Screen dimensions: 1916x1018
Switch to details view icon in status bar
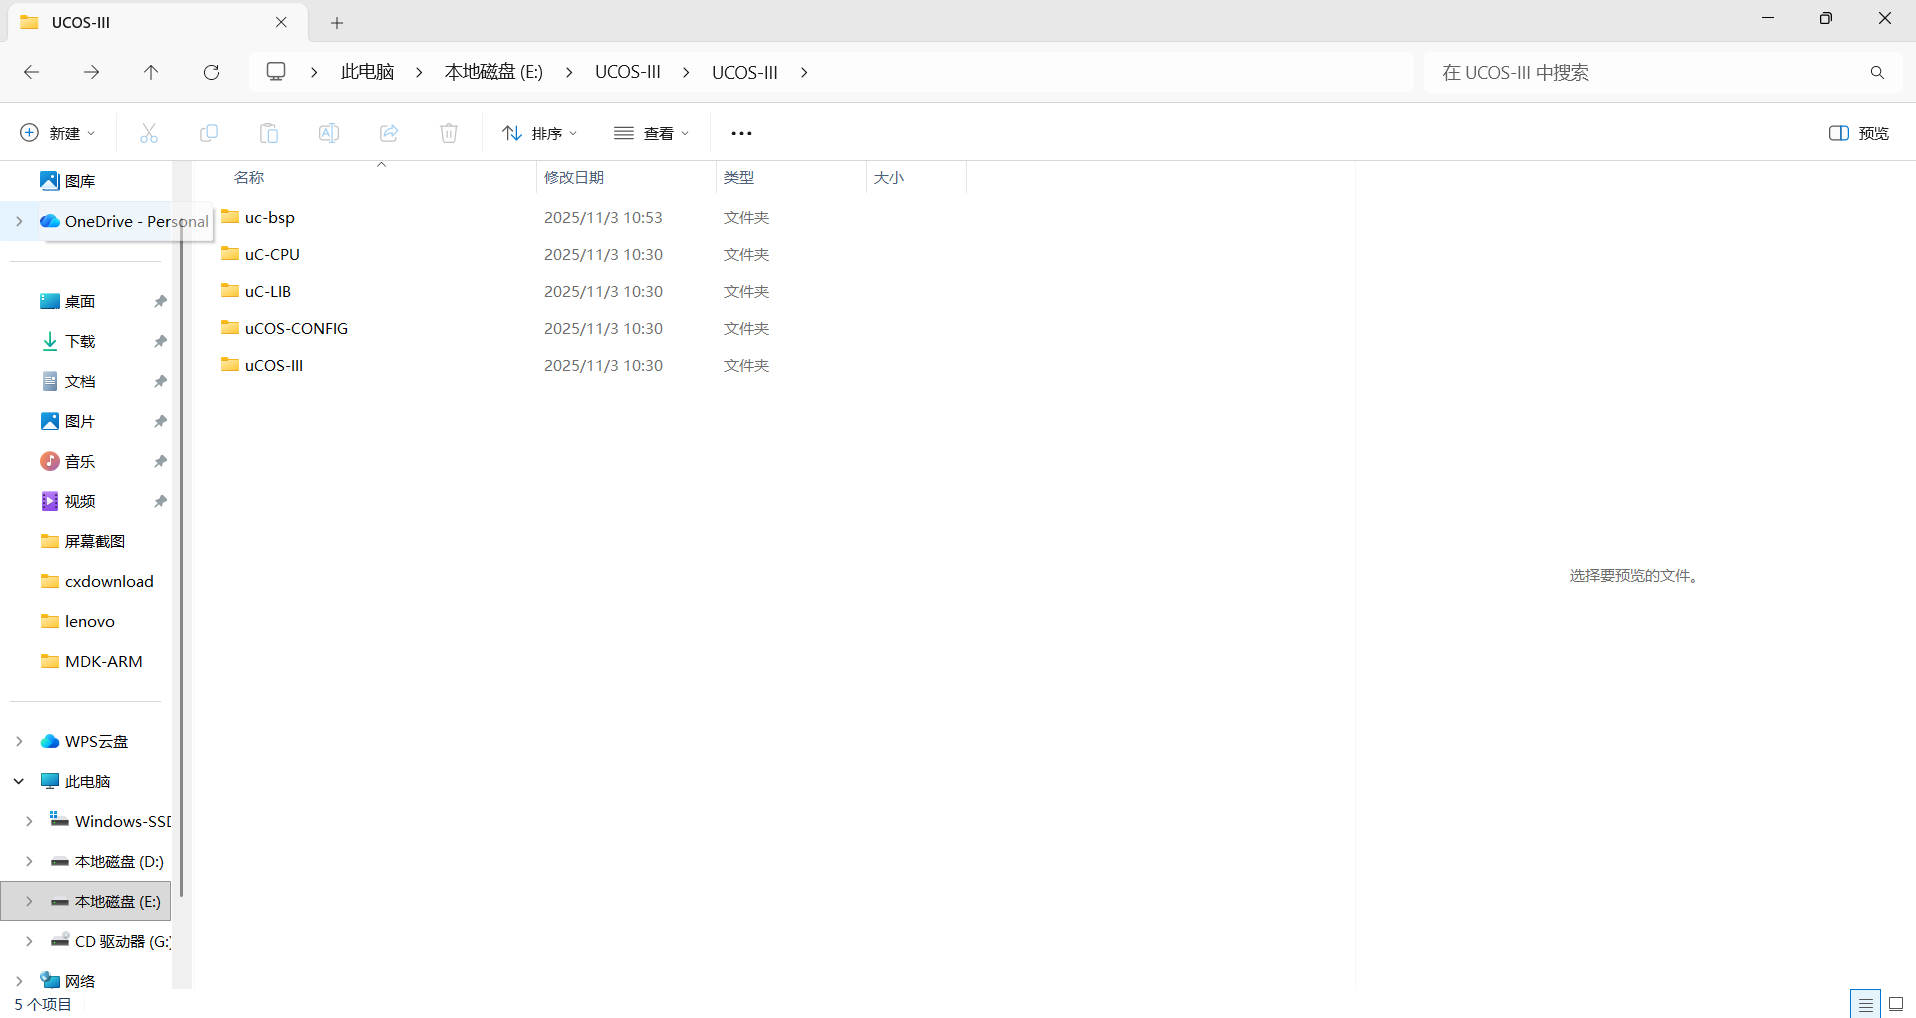pyautogui.click(x=1866, y=1004)
